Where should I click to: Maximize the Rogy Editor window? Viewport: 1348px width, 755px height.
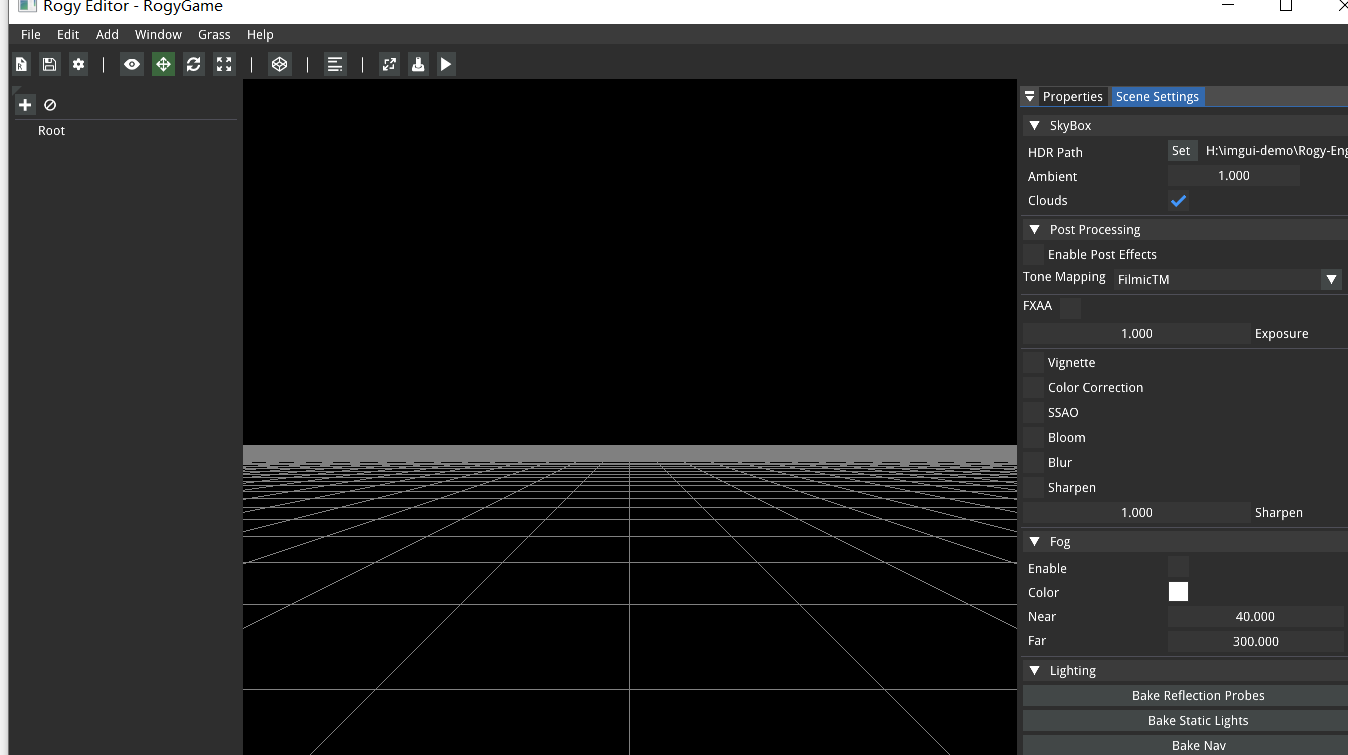coord(1286,6)
